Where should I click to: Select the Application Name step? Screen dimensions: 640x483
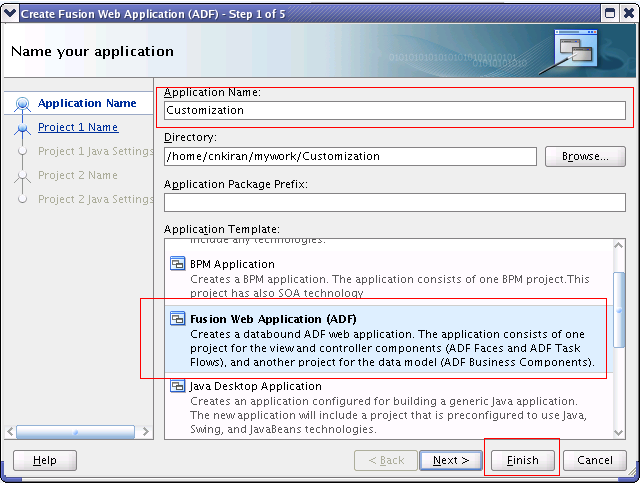point(87,103)
